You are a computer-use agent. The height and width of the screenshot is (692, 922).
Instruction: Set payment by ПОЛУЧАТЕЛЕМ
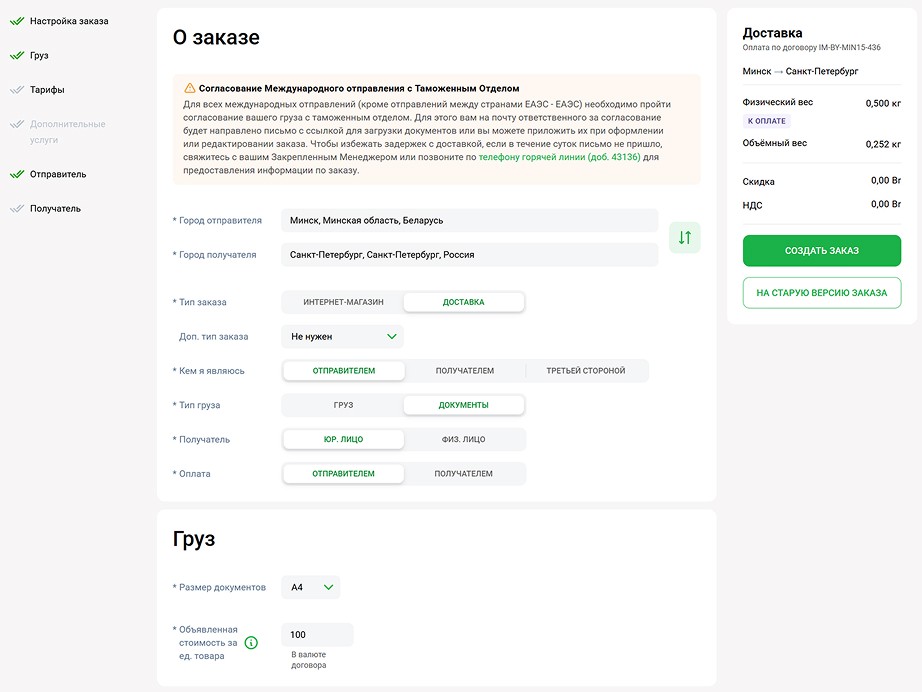[x=463, y=474]
